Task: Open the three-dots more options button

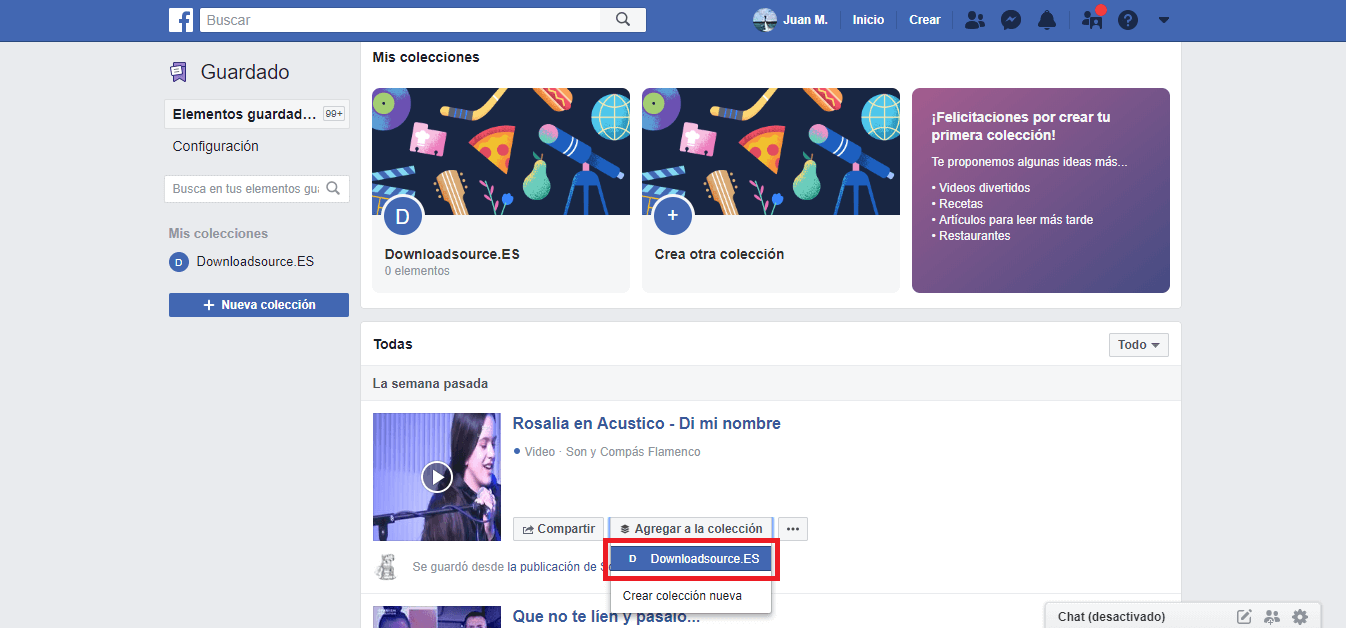Action: (x=793, y=529)
